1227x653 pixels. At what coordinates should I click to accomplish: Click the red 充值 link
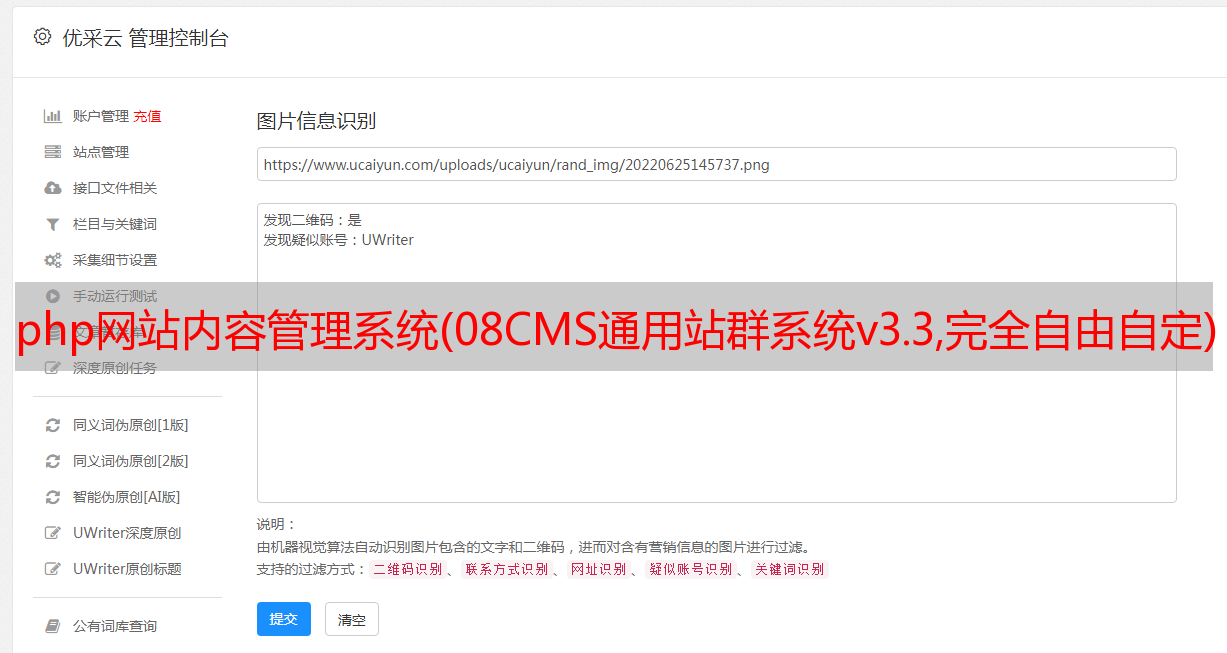click(147, 116)
